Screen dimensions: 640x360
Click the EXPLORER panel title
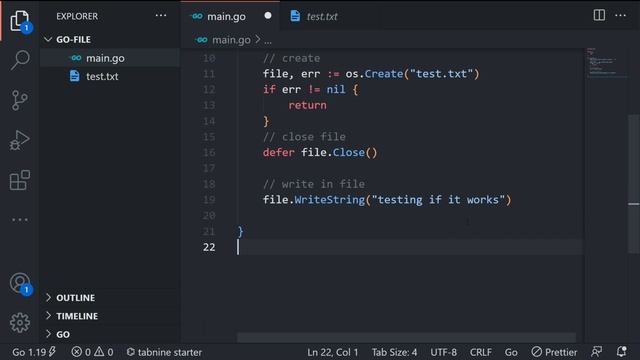click(x=77, y=16)
